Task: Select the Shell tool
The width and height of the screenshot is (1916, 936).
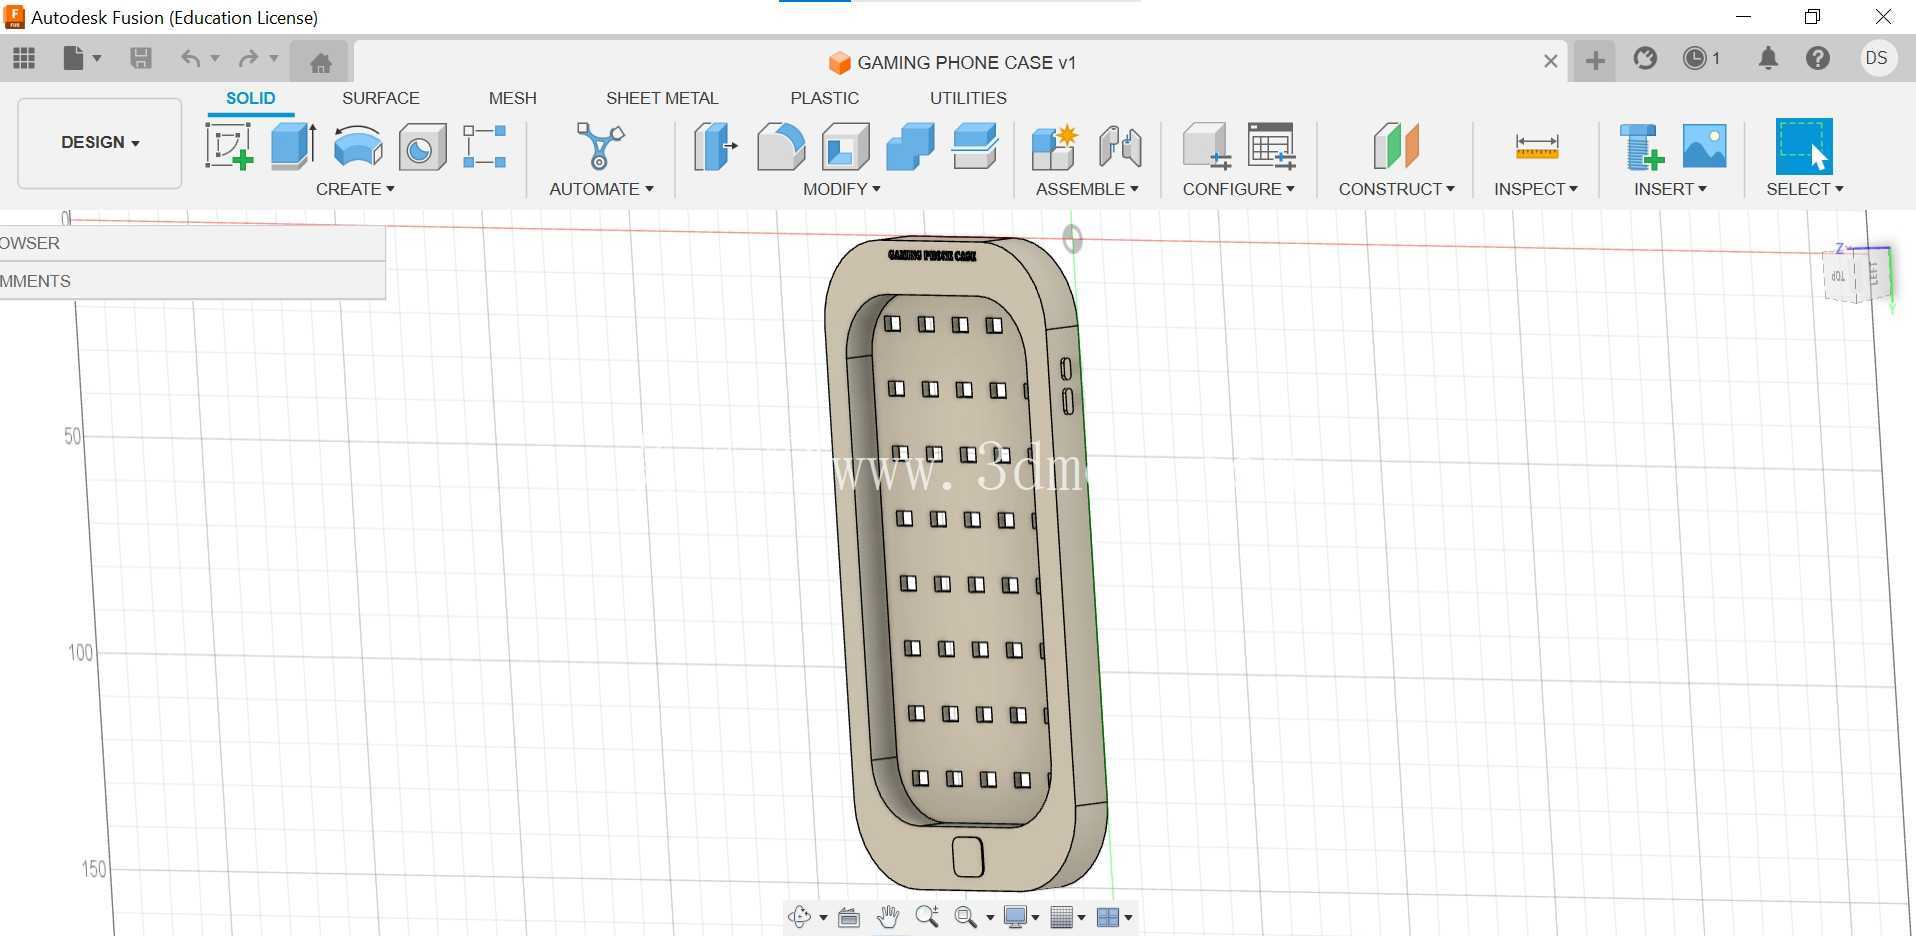Action: point(845,146)
